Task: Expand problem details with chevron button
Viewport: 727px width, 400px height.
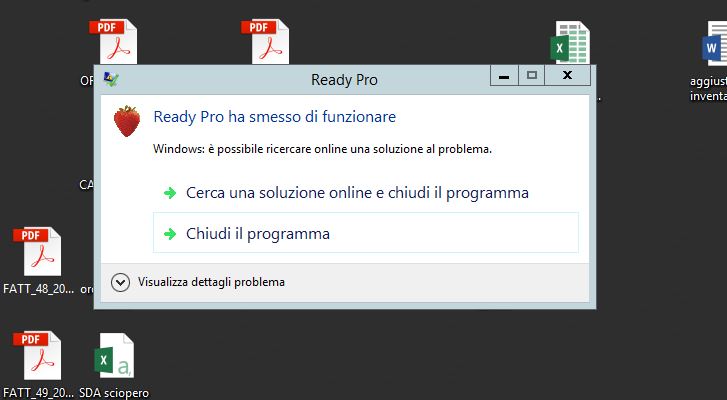Action: tap(120, 282)
